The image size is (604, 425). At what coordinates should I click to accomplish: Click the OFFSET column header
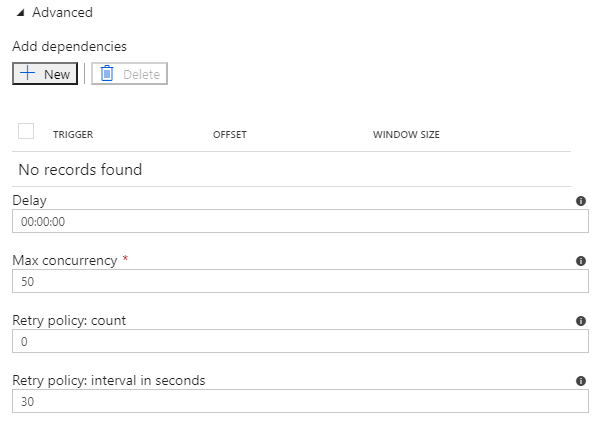tap(229, 135)
